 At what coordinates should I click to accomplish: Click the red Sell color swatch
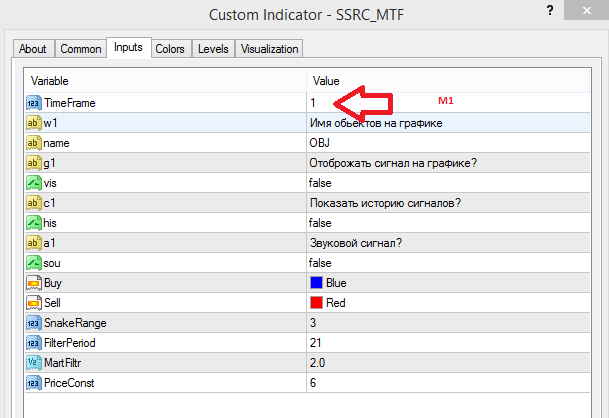point(316,303)
